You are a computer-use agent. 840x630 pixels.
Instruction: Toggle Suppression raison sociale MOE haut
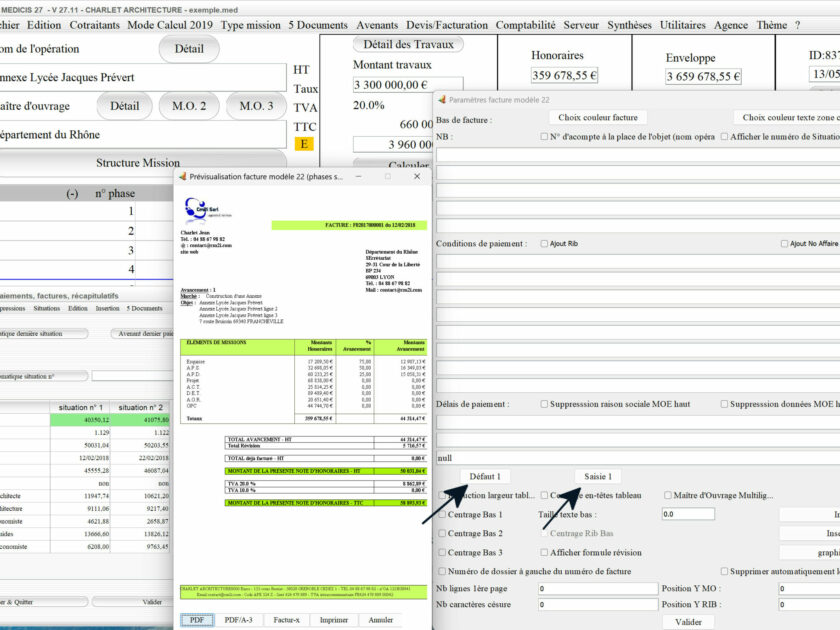(544, 404)
